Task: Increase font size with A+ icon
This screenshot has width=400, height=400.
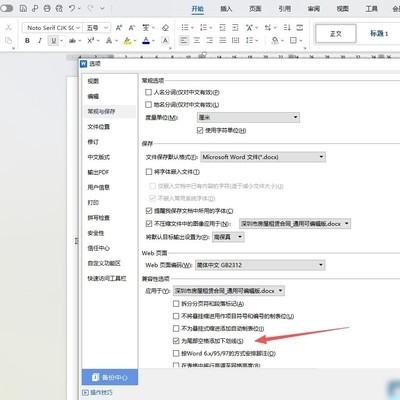Action: pos(119,28)
